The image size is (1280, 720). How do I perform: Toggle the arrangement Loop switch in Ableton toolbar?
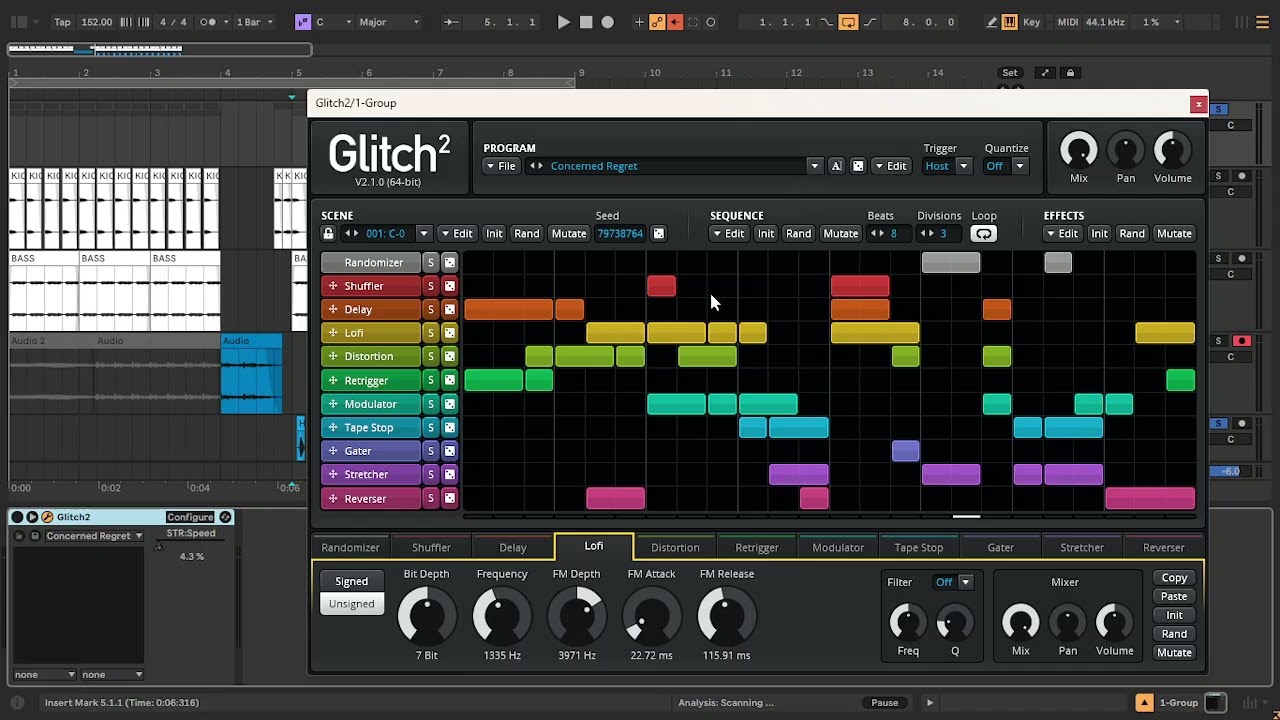click(x=848, y=22)
